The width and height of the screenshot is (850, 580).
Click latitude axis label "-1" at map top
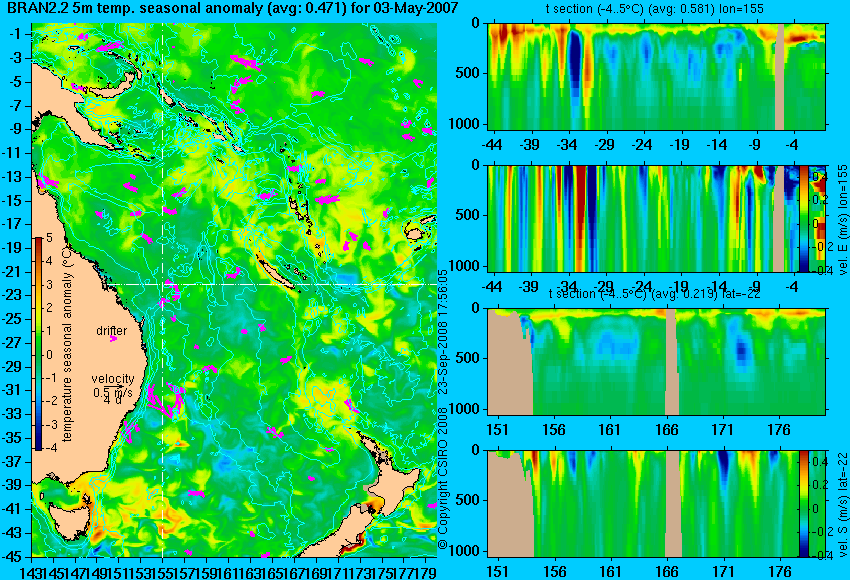click(17, 34)
